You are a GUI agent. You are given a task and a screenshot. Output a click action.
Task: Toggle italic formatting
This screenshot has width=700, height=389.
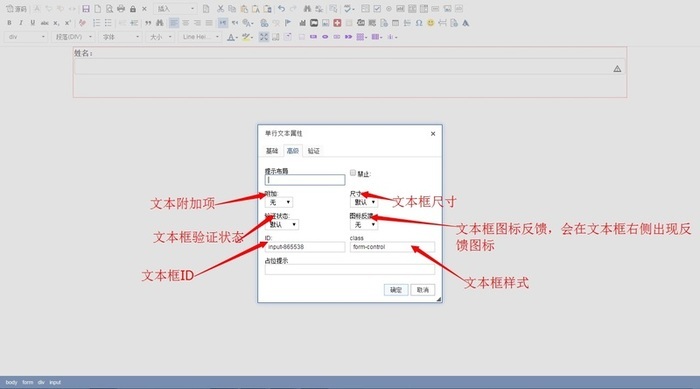[21, 23]
